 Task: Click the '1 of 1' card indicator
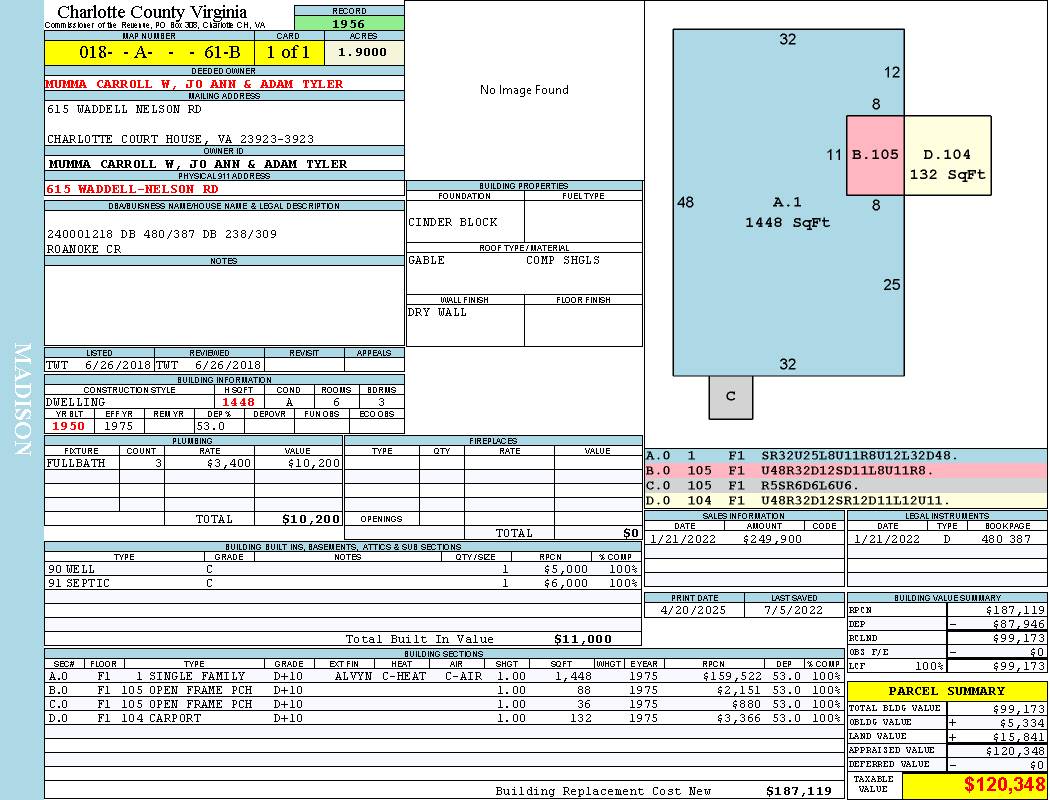click(287, 52)
